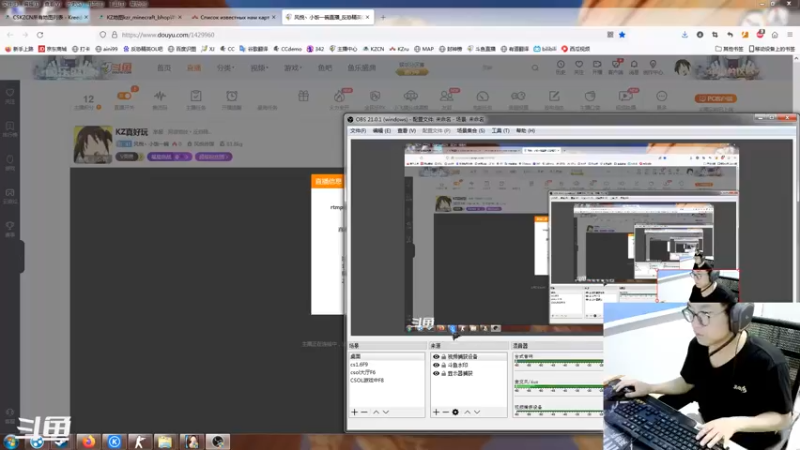Image resolution: width=800 pixels, height=450 pixels.
Task: Move the selected source up in OBS
Action: pos(467,412)
